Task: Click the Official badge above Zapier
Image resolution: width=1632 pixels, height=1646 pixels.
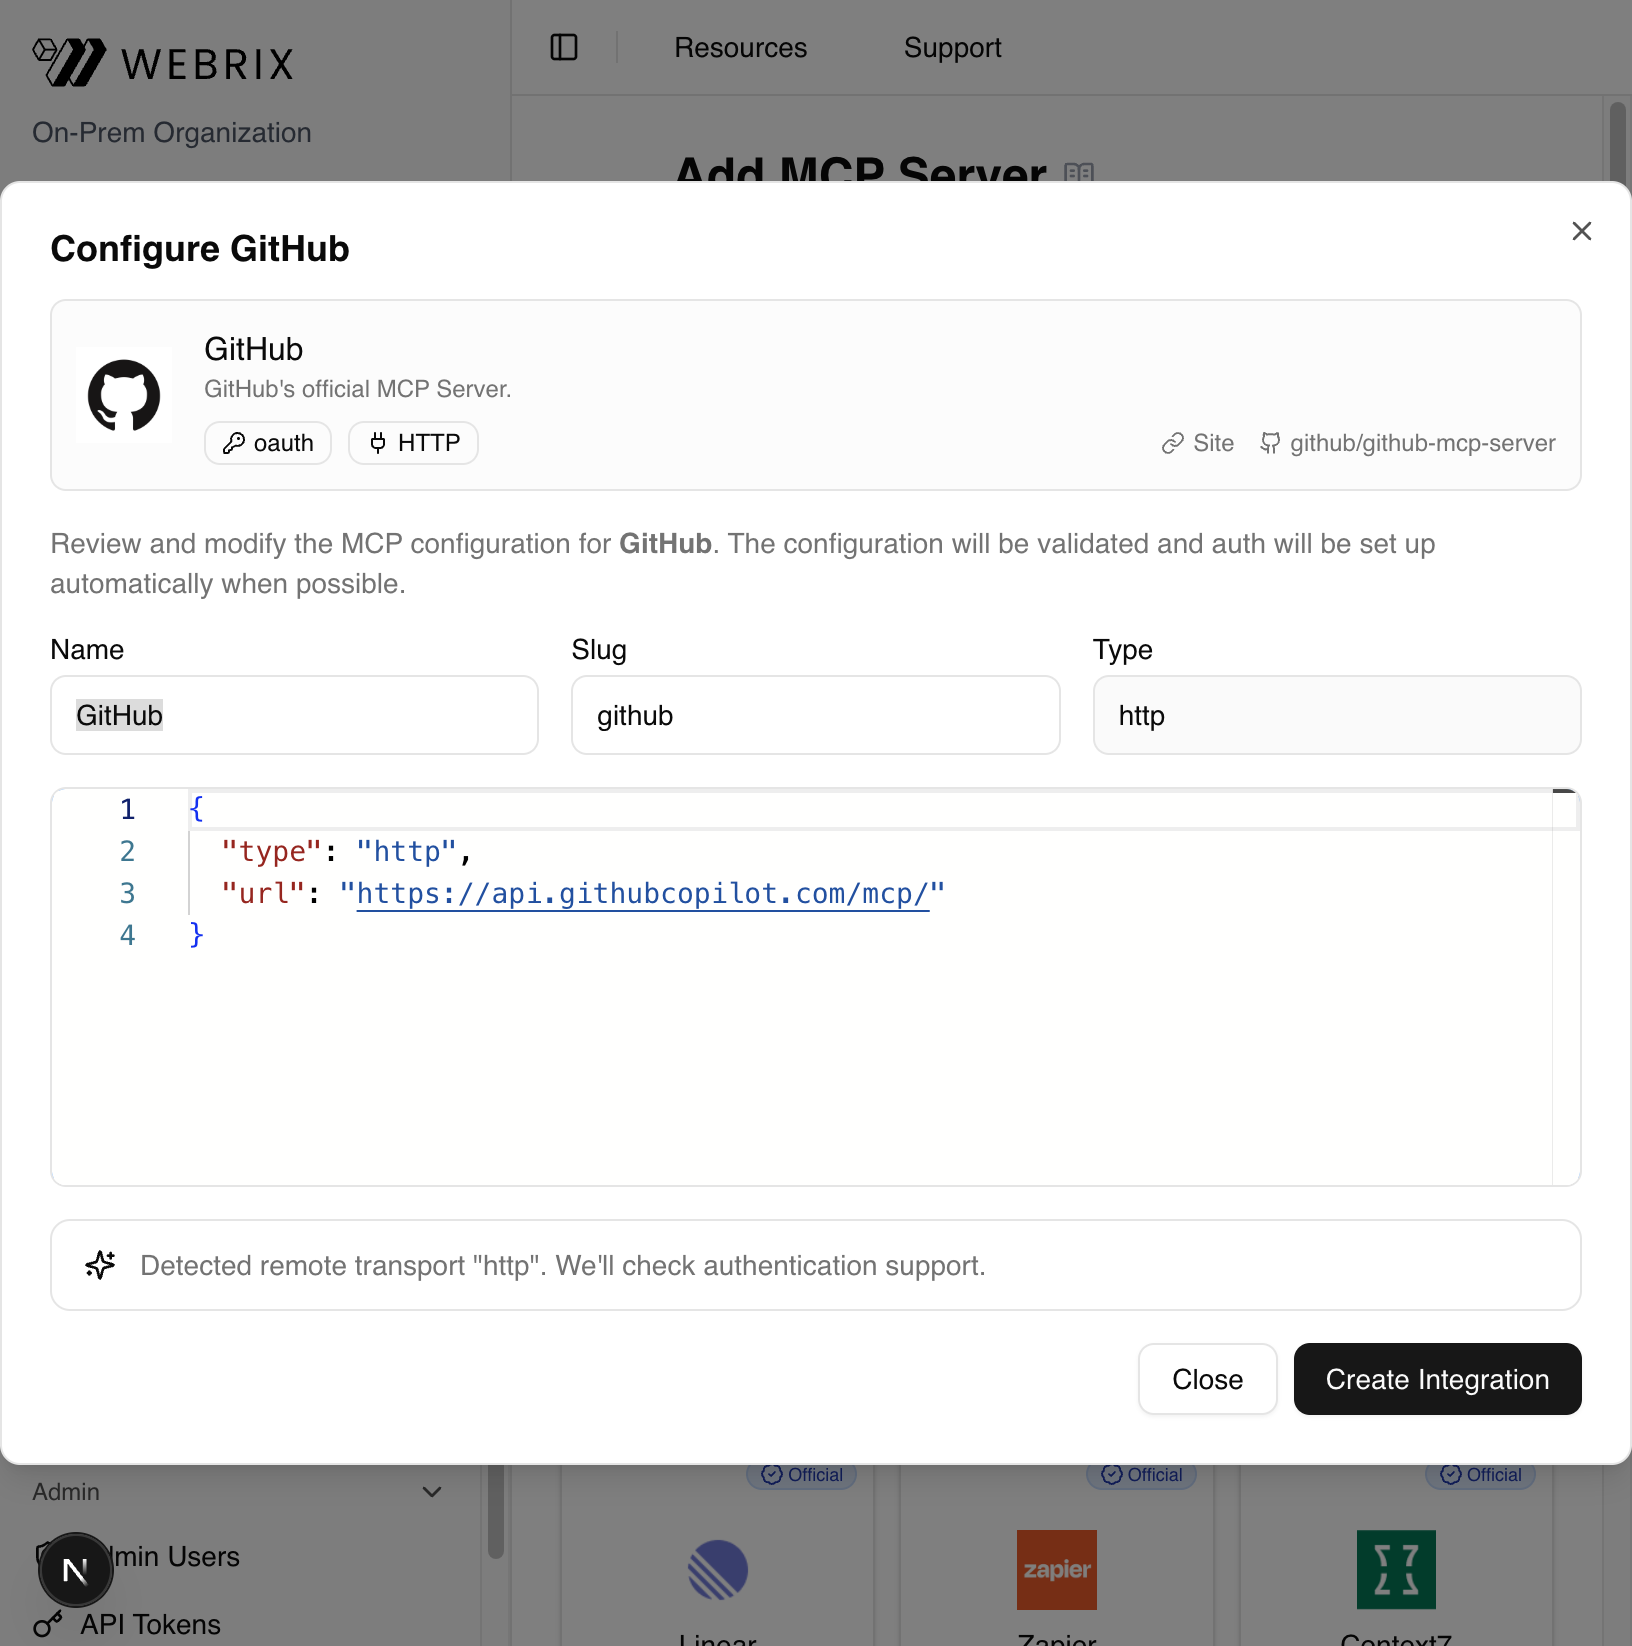Action: click(x=1141, y=1475)
